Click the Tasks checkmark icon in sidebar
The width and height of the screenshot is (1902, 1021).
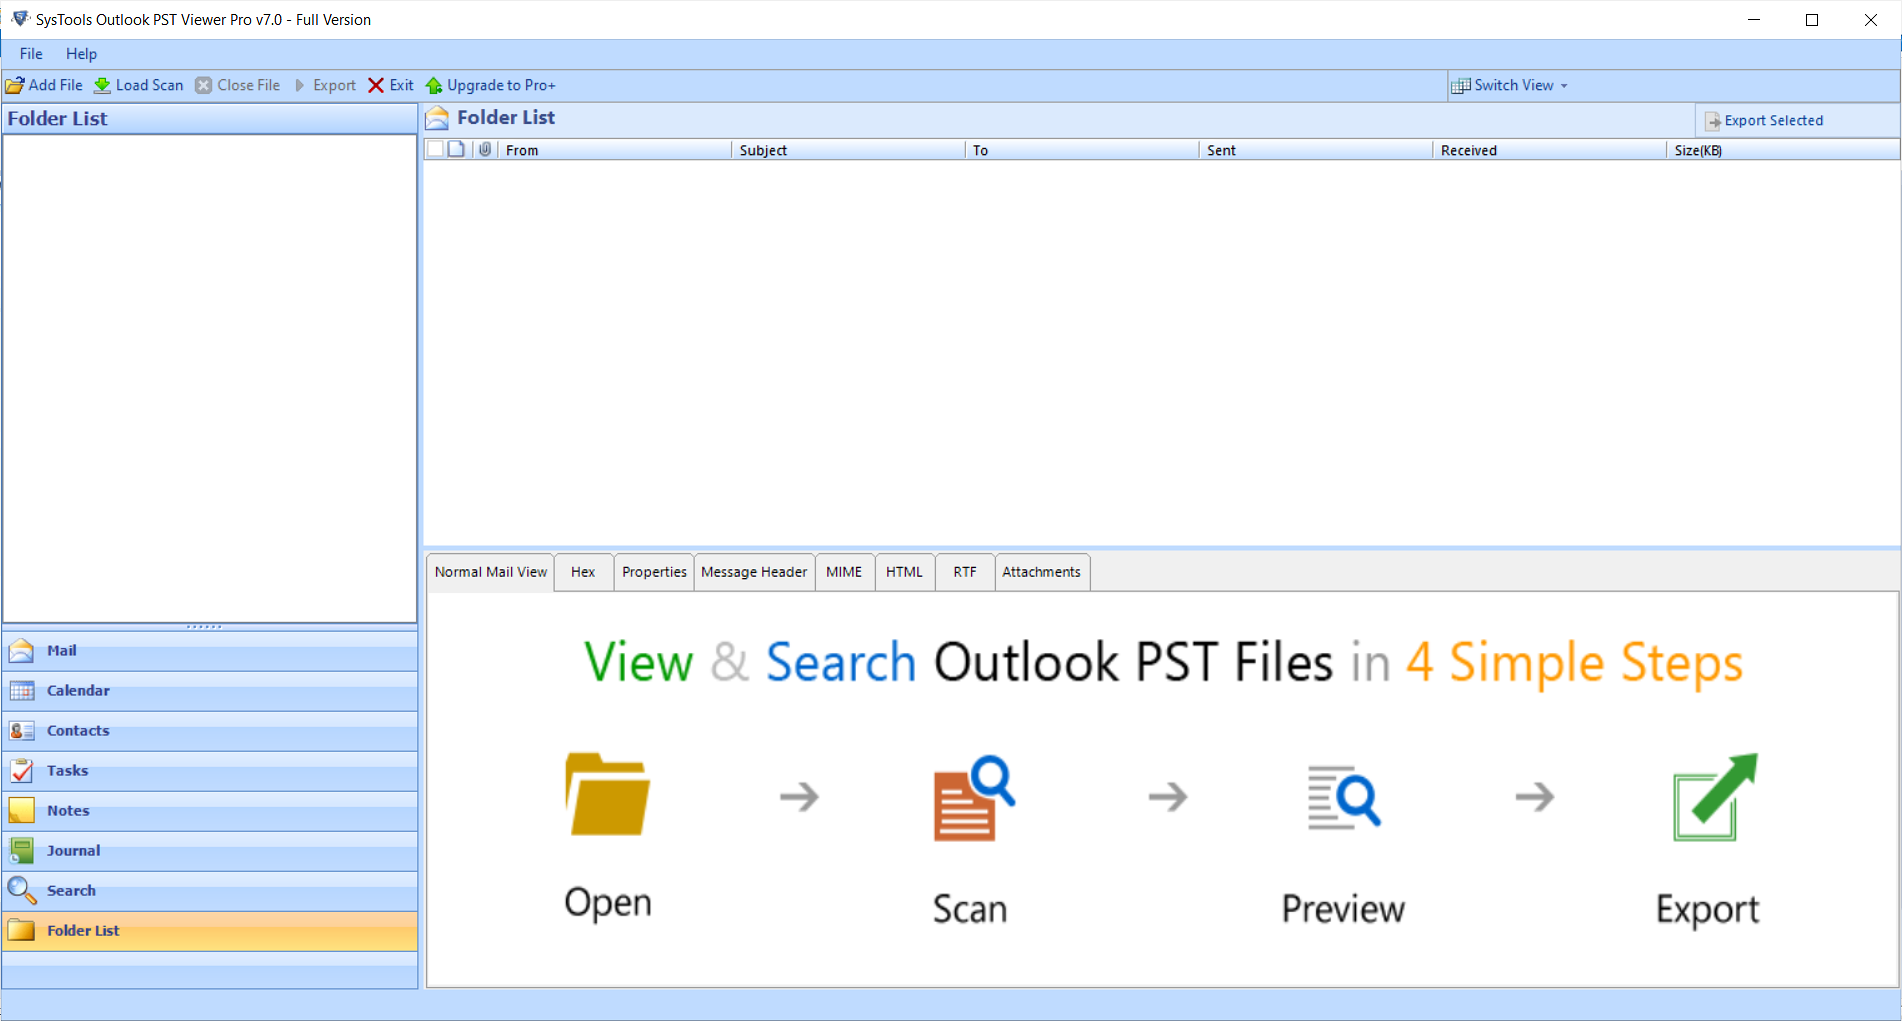pos(21,771)
